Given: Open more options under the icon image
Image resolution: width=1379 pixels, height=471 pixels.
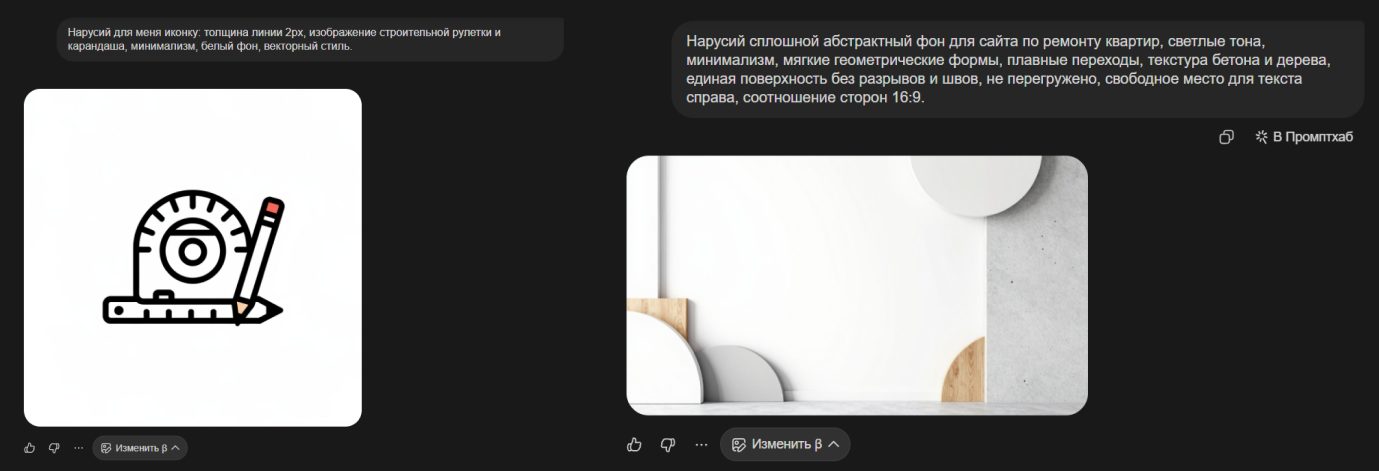Looking at the screenshot, I should (x=78, y=448).
